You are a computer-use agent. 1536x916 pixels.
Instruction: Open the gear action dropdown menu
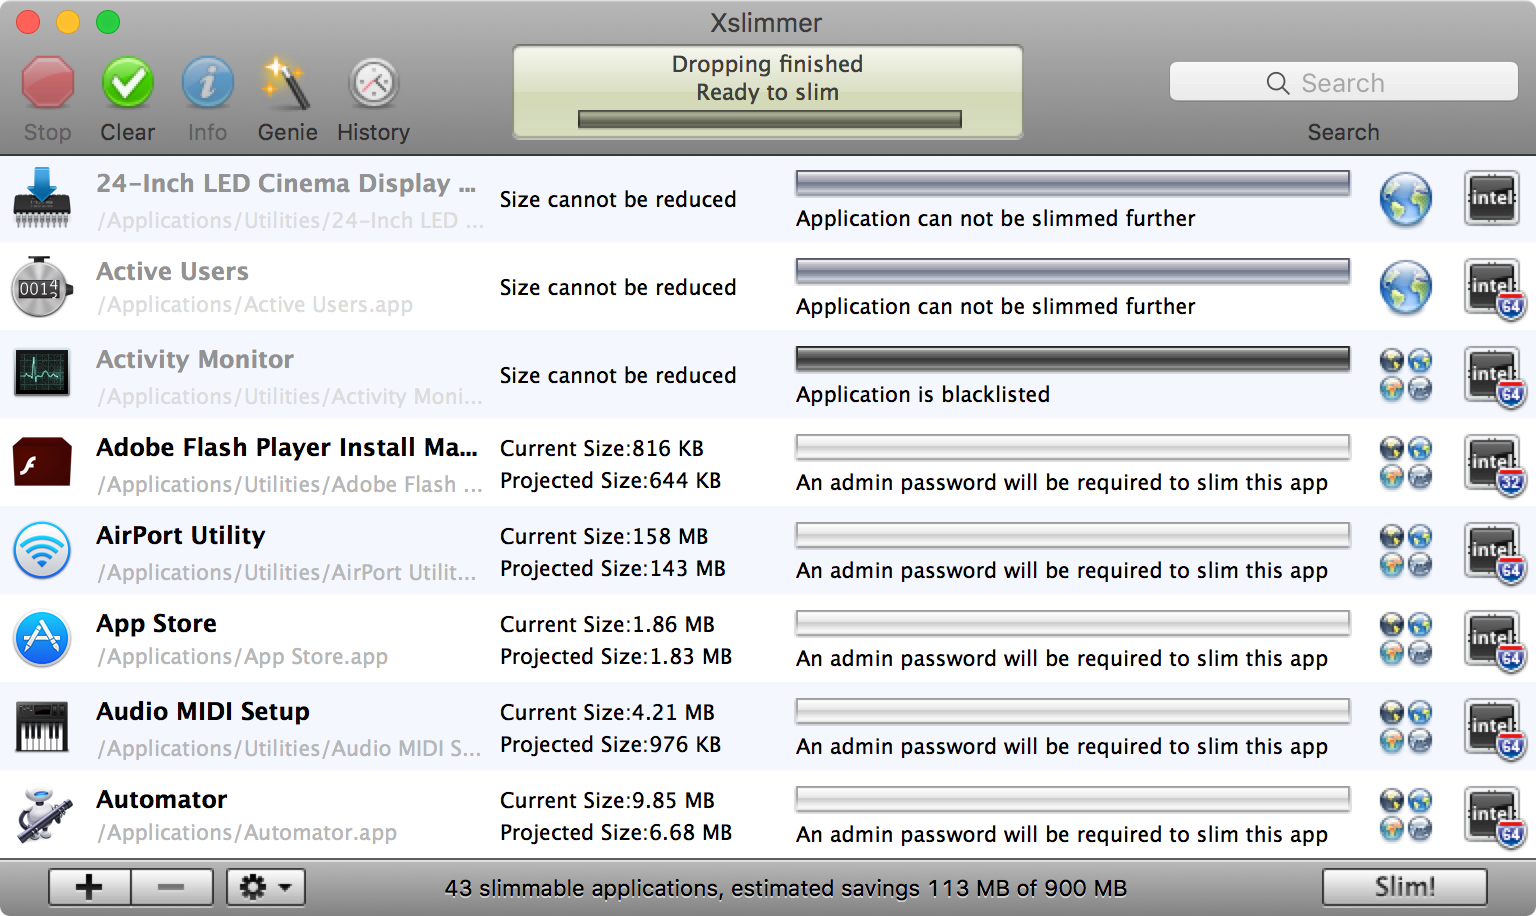(x=265, y=887)
